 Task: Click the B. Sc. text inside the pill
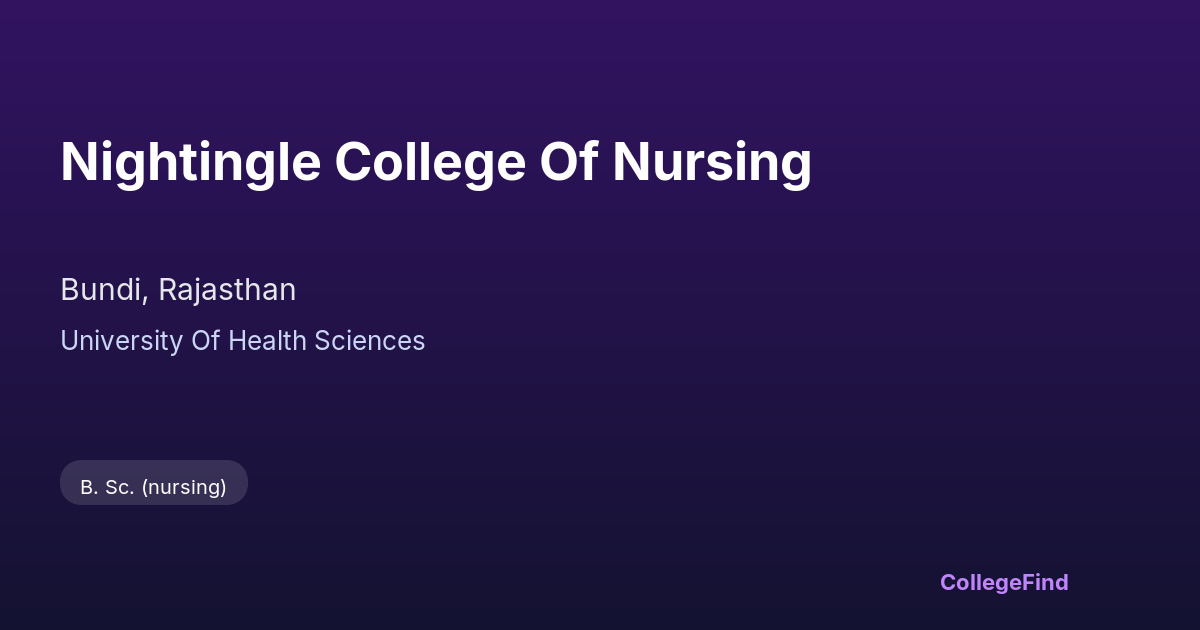click(107, 487)
